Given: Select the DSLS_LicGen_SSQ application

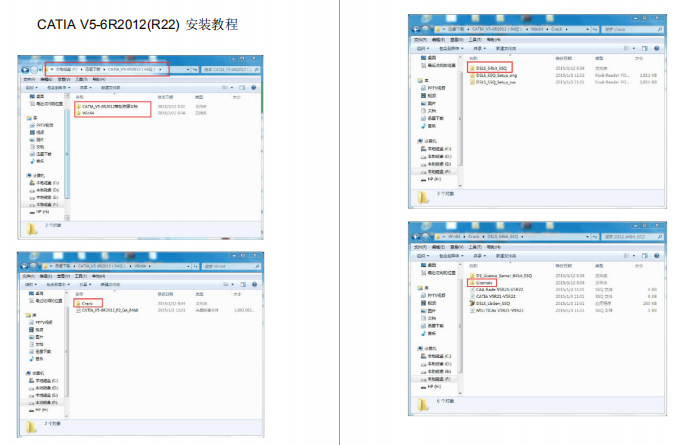Looking at the screenshot, I should coord(489,304).
